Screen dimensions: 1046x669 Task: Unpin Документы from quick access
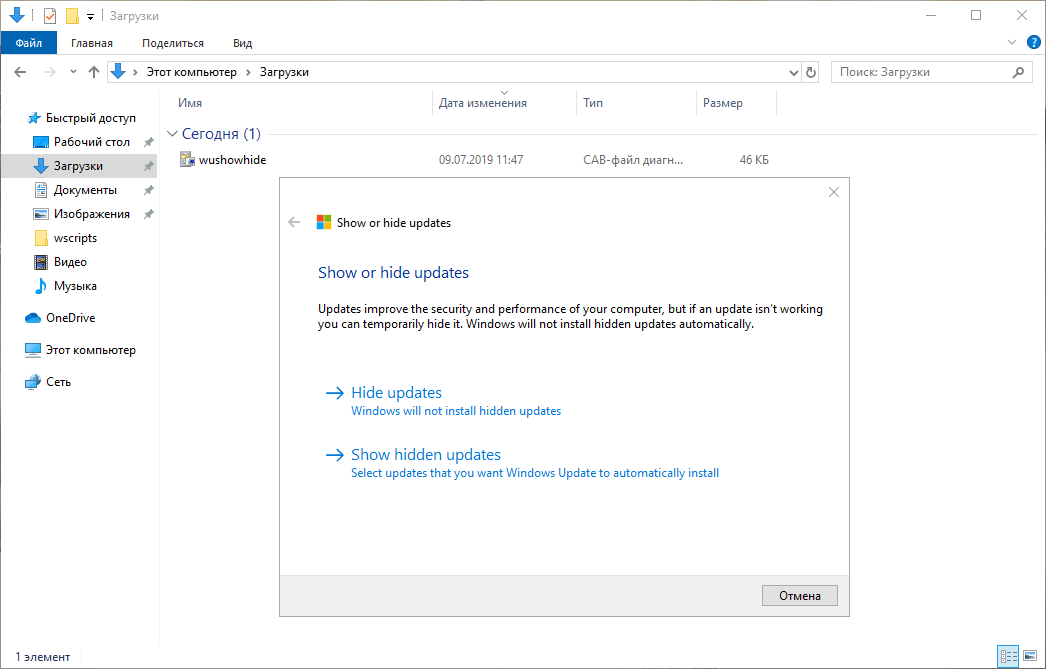[x=148, y=189]
